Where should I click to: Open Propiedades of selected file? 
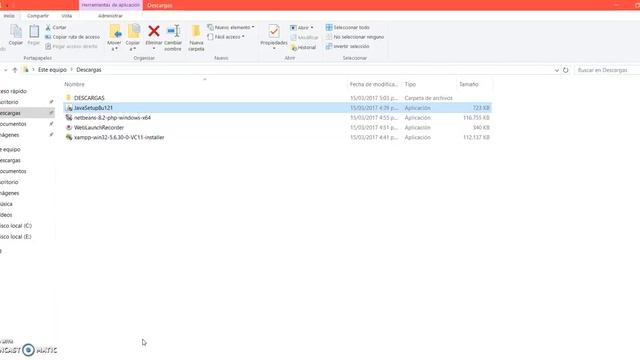pos(274,36)
